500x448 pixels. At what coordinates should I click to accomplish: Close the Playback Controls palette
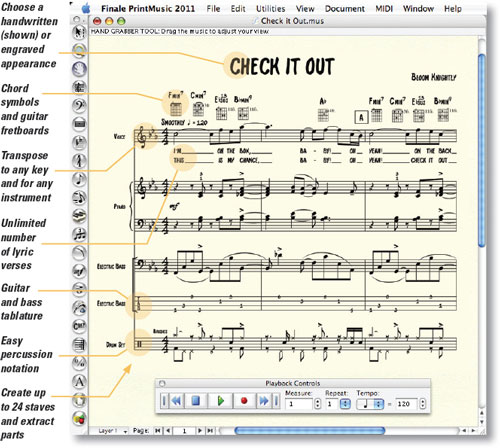pos(162,383)
